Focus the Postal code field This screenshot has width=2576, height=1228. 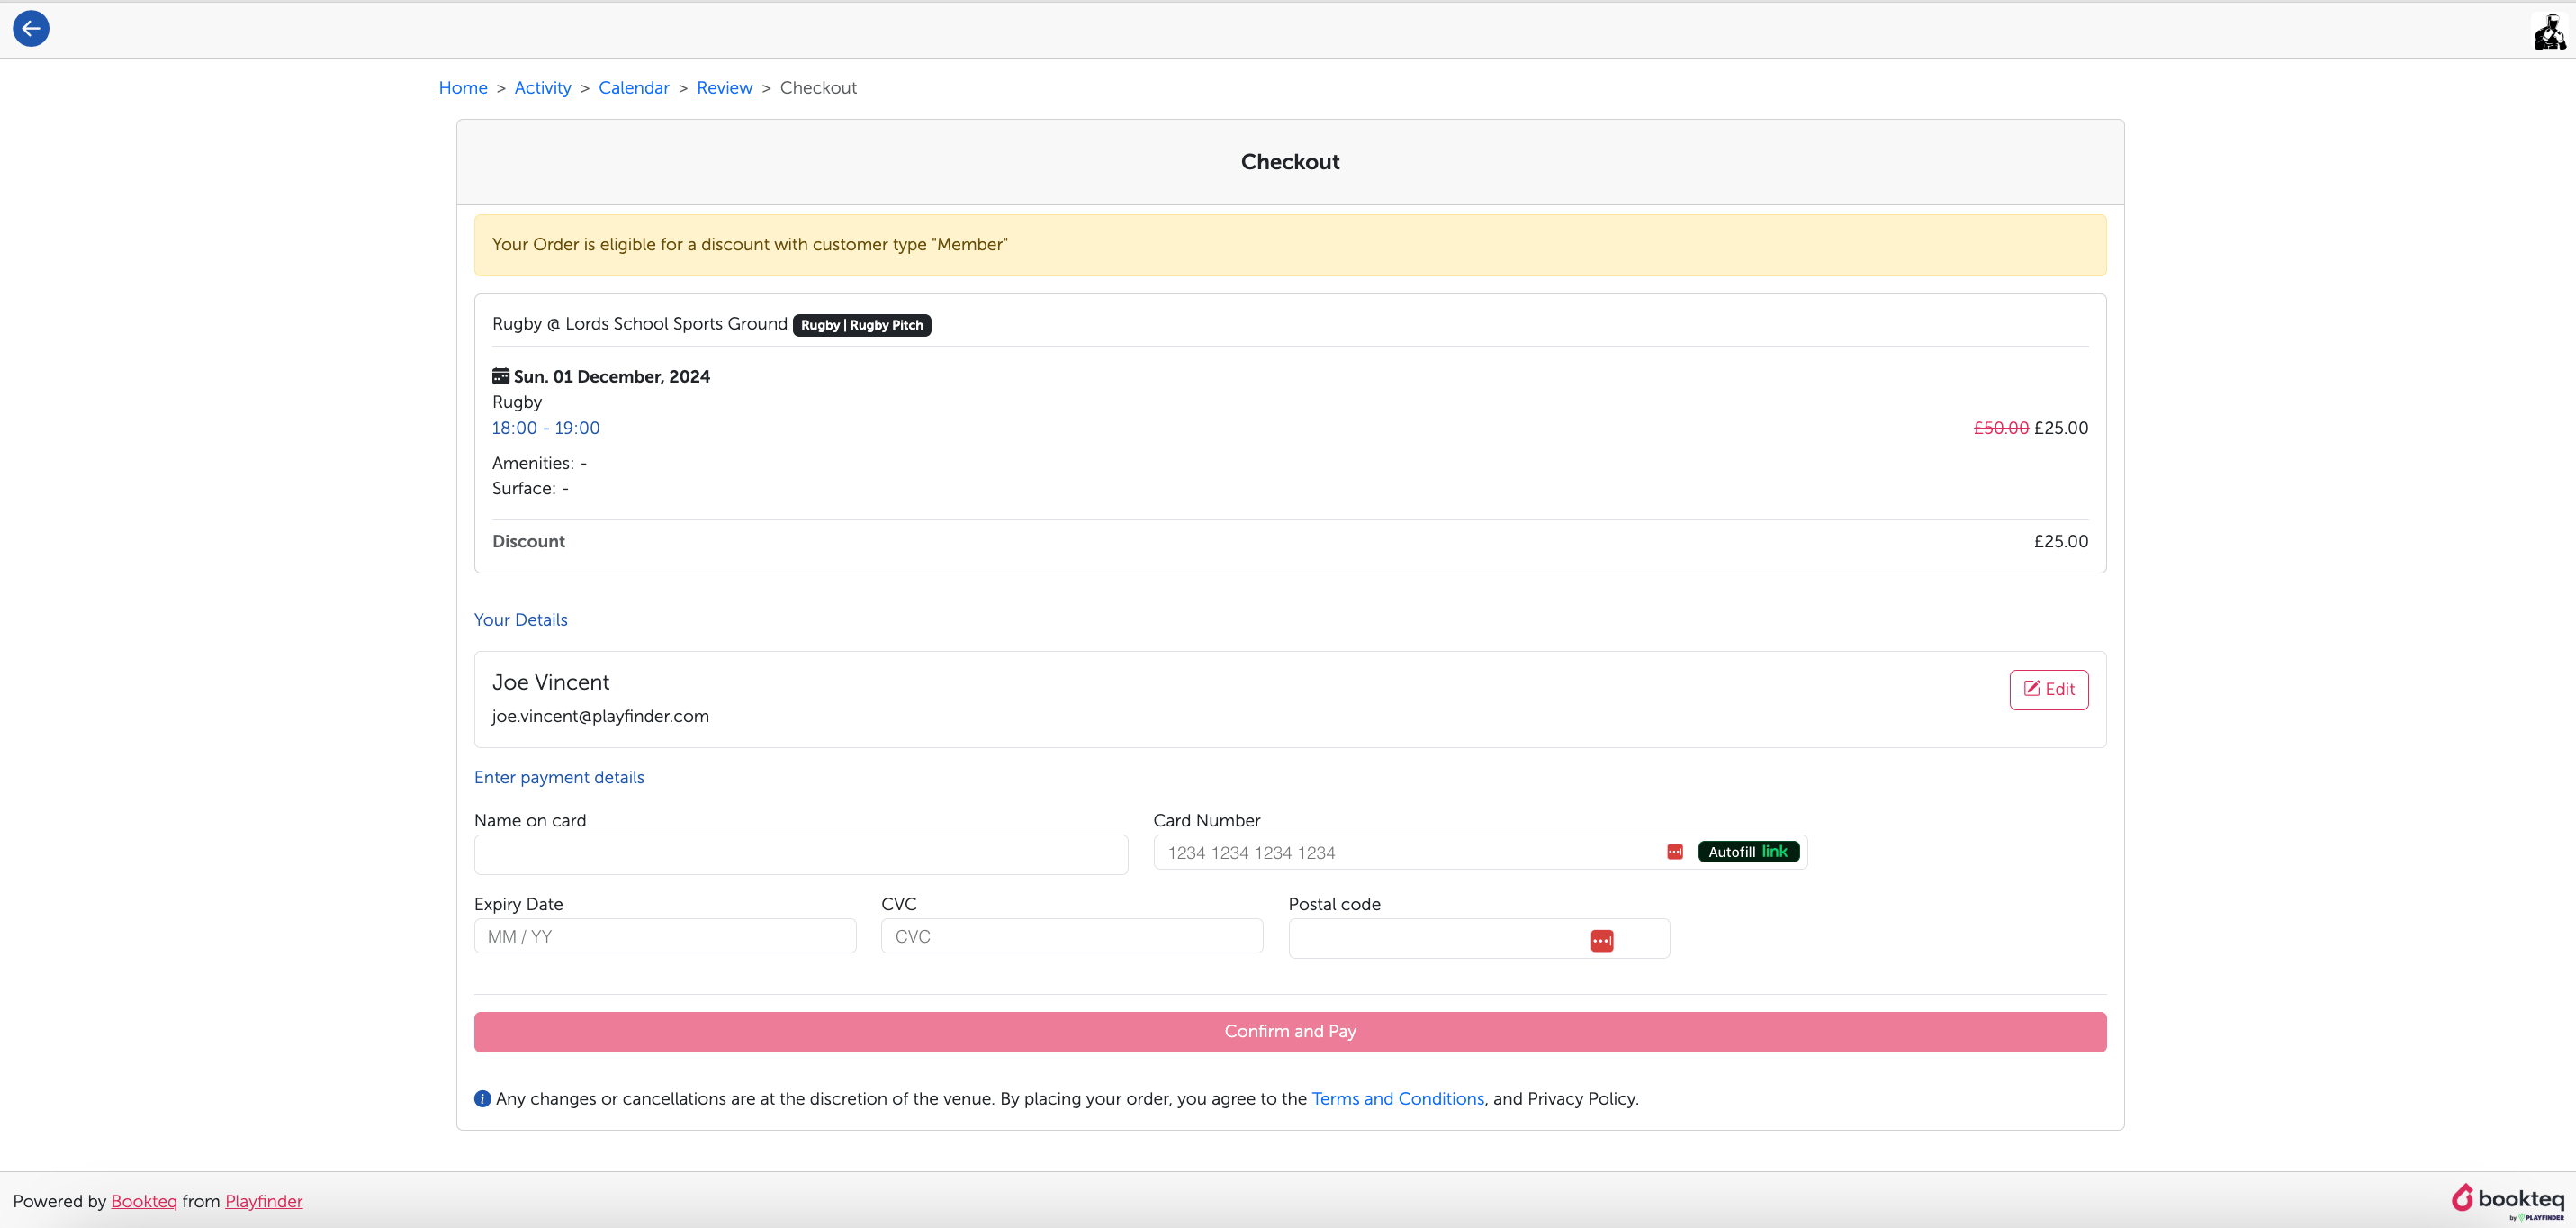click(1479, 939)
